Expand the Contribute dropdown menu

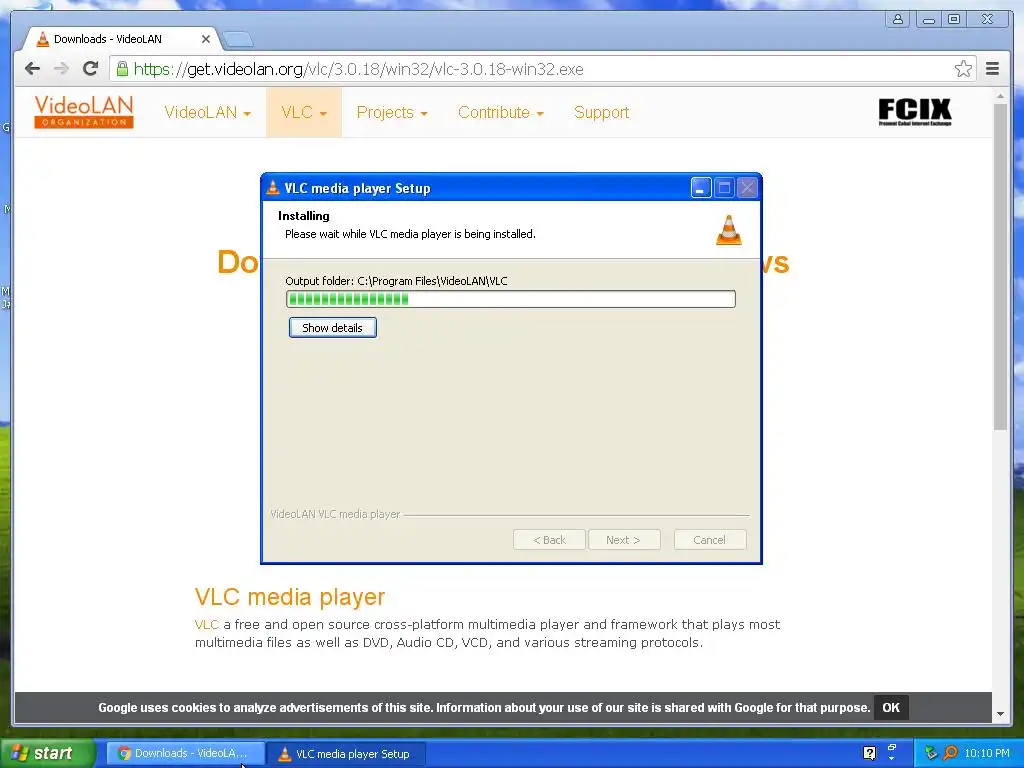pyautogui.click(x=500, y=112)
